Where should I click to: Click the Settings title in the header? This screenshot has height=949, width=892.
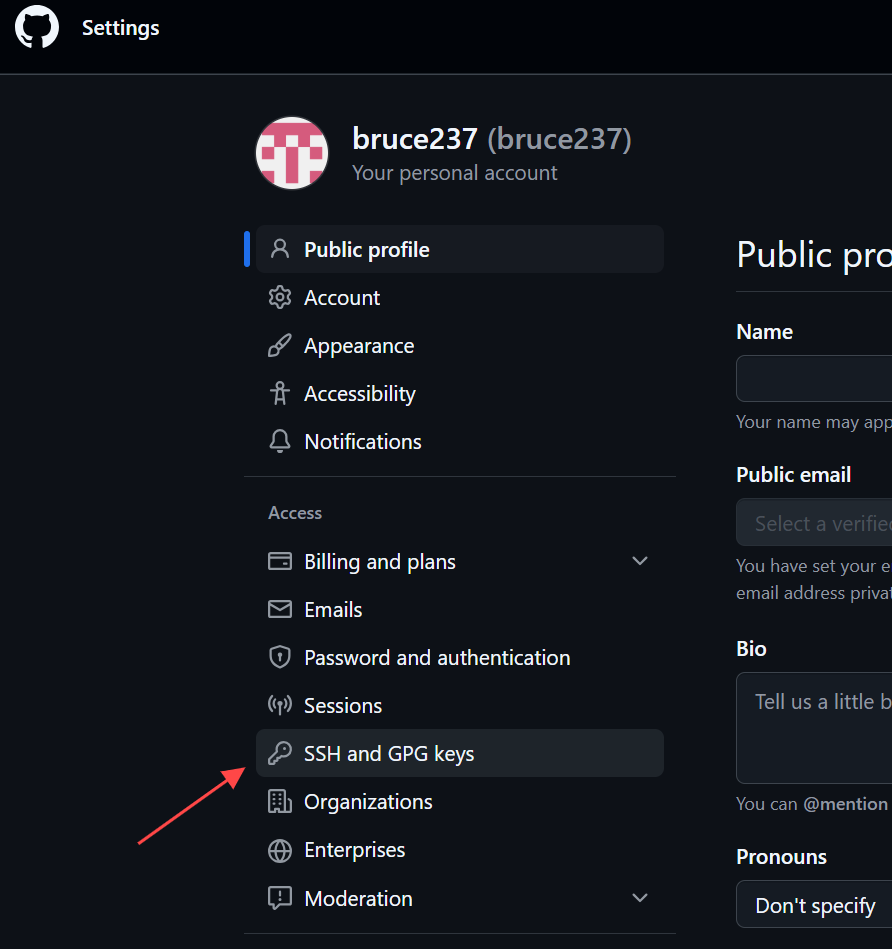120,28
